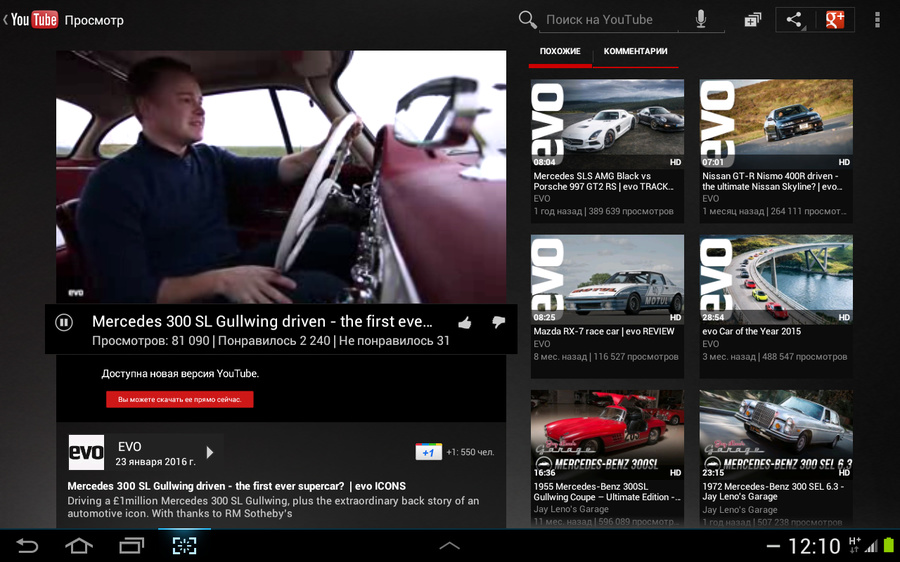Pause the video playback
Image resolution: width=900 pixels, height=562 pixels.
point(64,323)
